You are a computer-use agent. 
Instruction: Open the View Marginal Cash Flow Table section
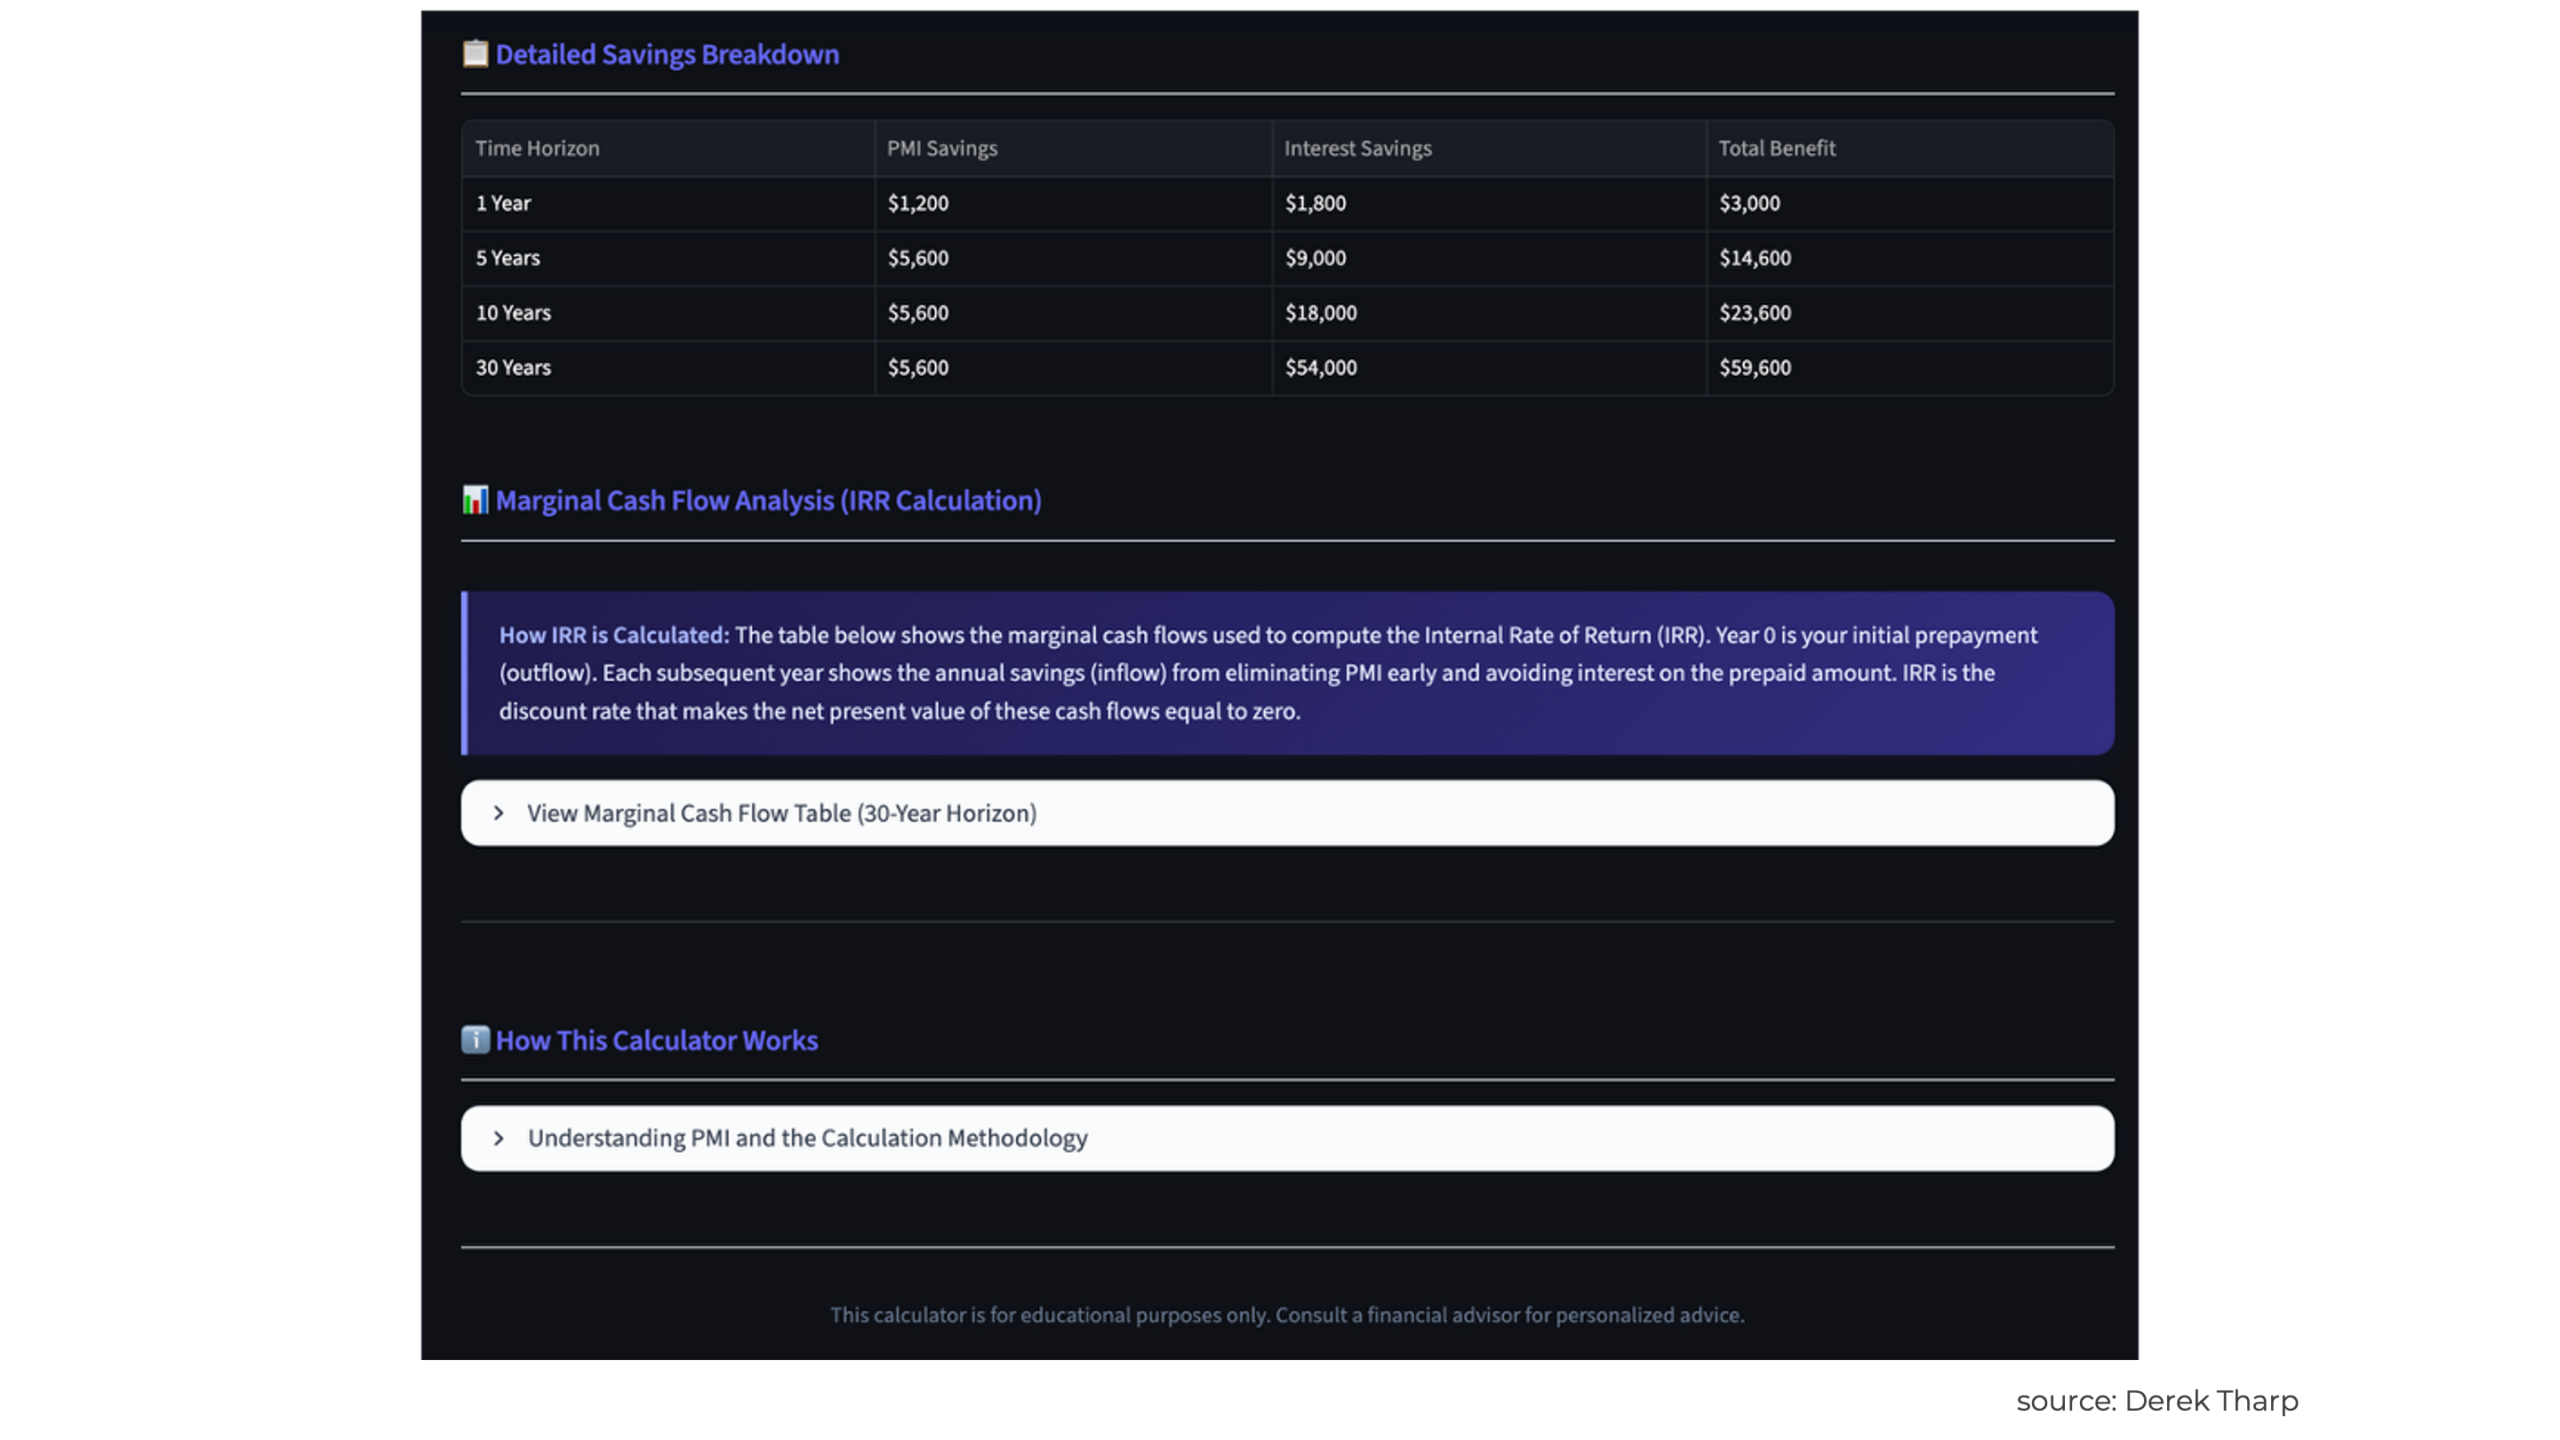coord(781,813)
